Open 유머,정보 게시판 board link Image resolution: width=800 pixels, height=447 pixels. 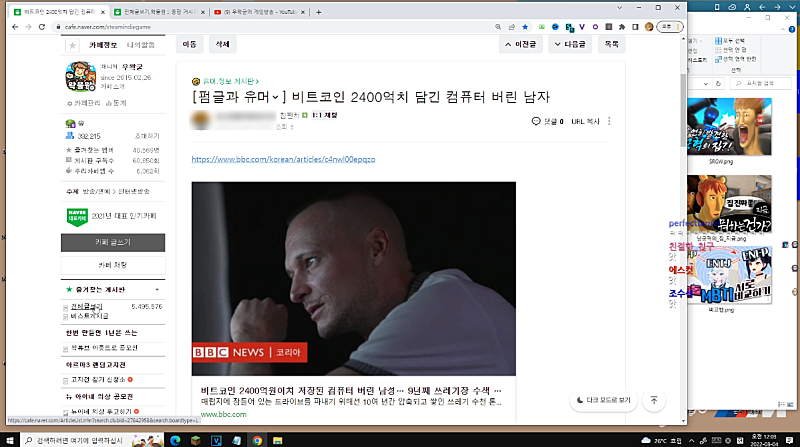pos(231,82)
